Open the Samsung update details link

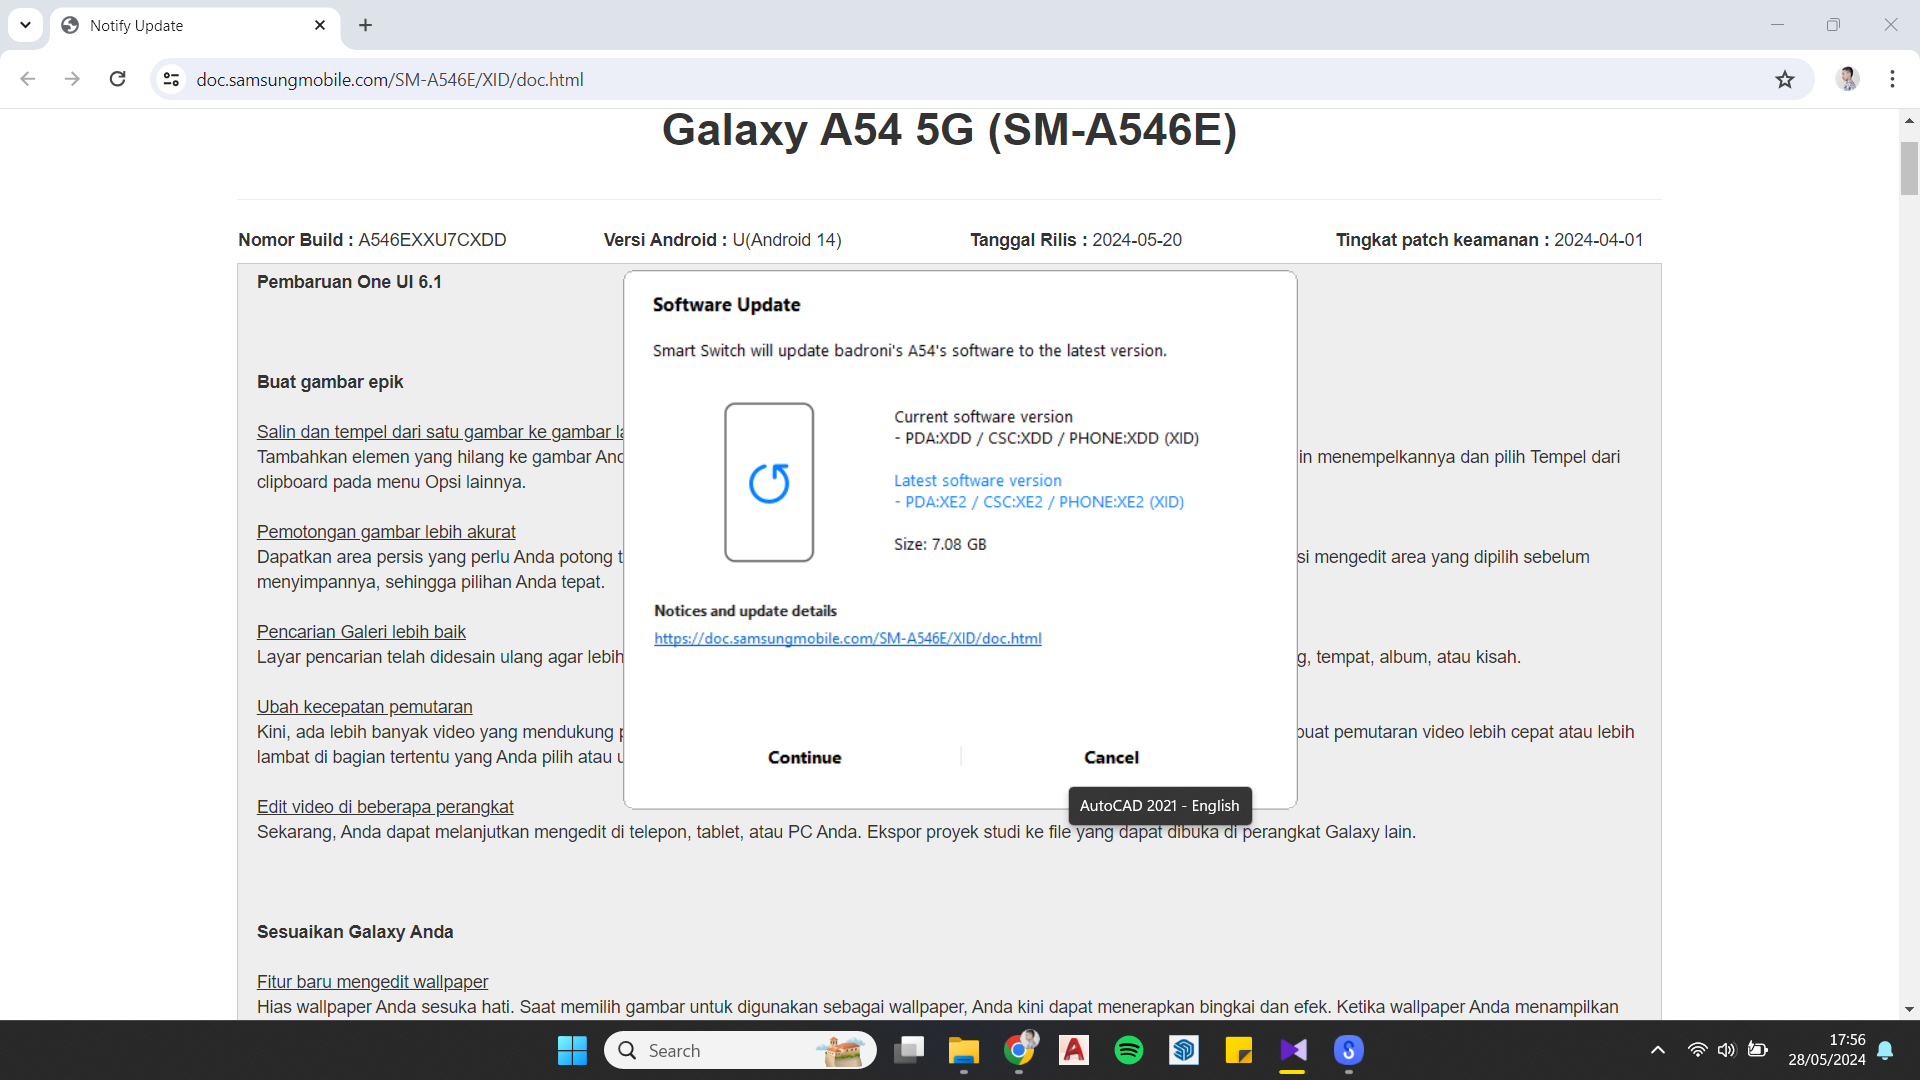[x=847, y=638]
